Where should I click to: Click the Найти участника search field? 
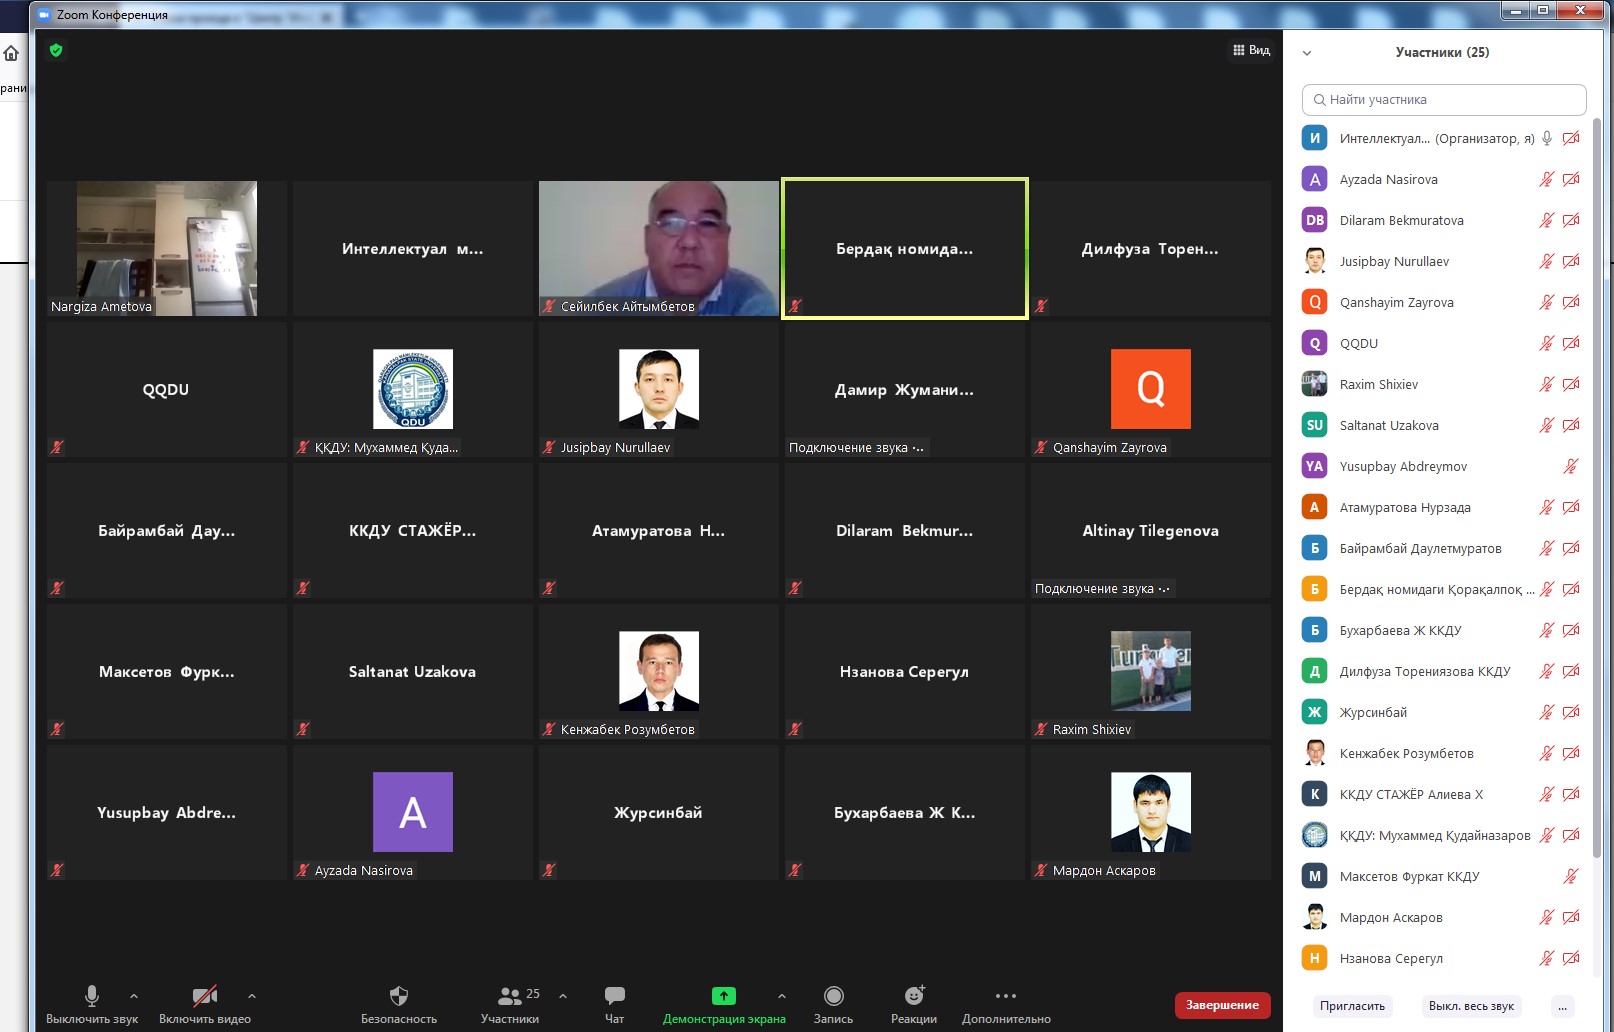coord(1443,100)
